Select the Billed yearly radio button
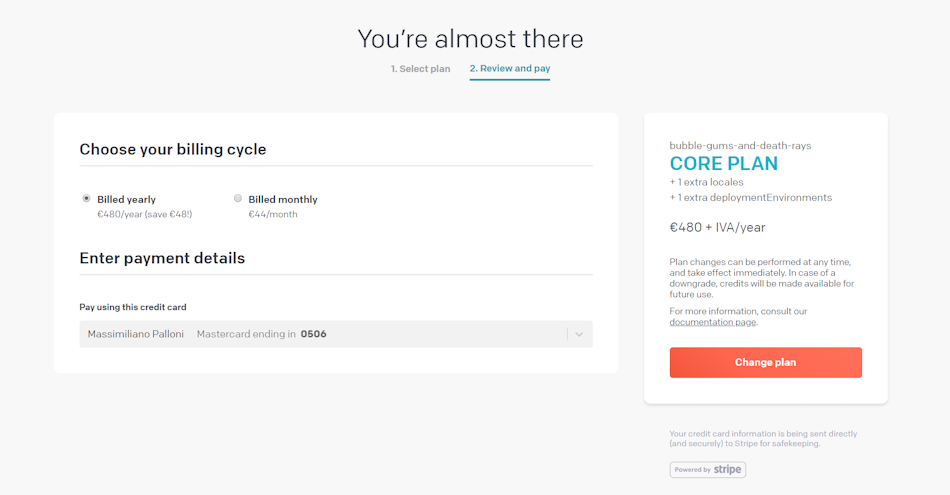 86,198
